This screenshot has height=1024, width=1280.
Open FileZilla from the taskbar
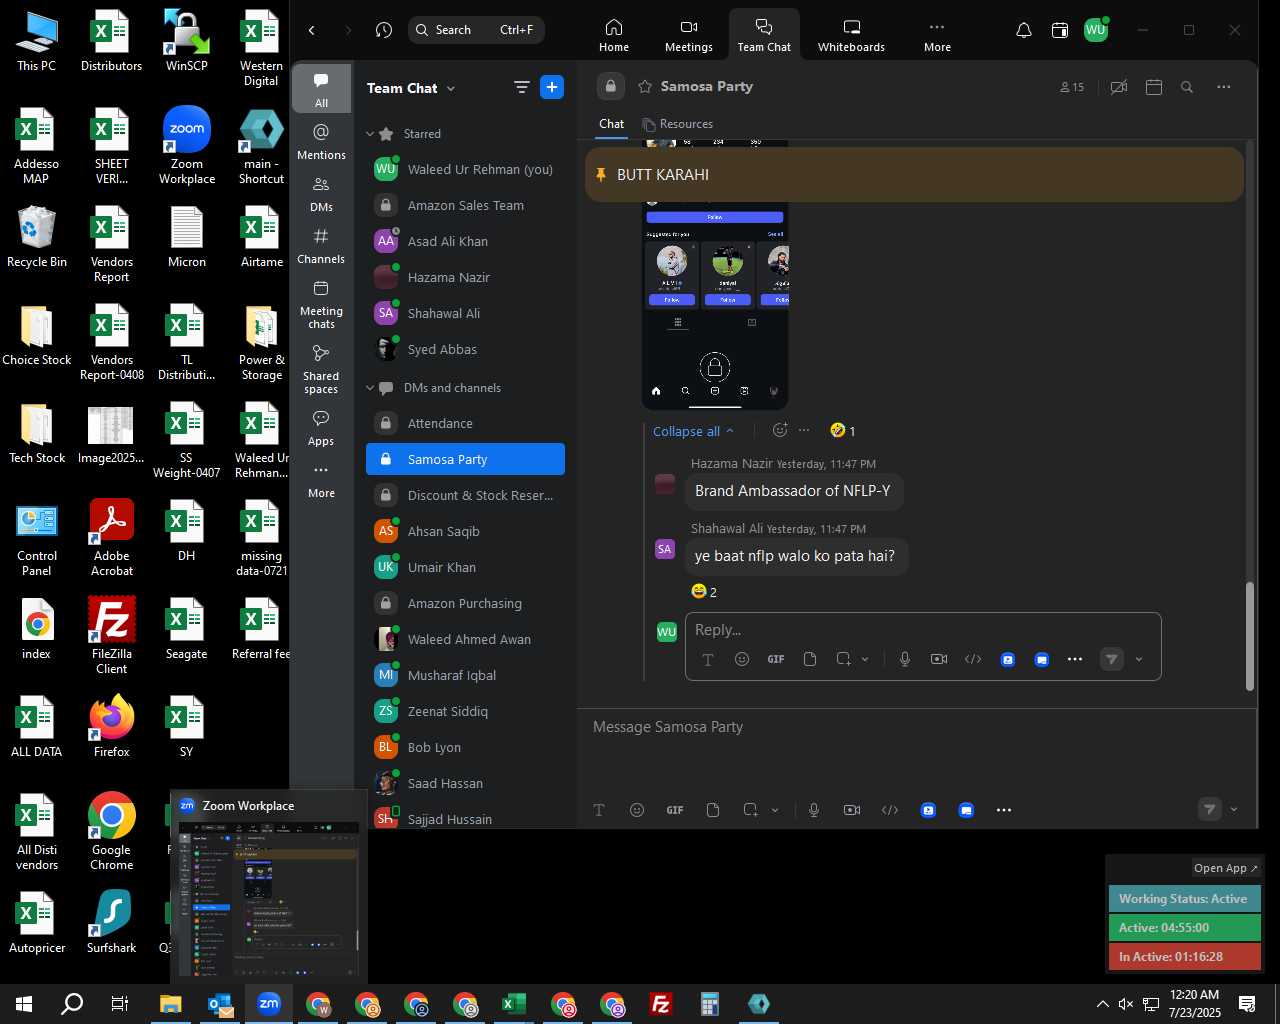tap(661, 1004)
